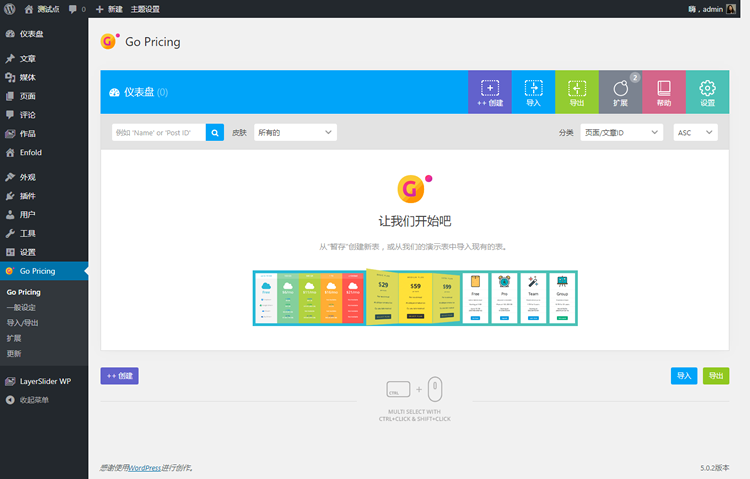
Task: Open 扩展 submenu link
Action: point(14,338)
